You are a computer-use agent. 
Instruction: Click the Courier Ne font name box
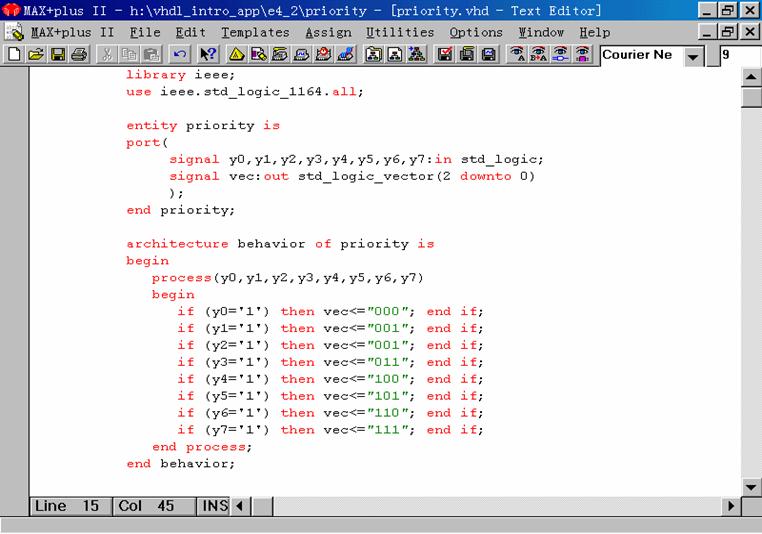(x=641, y=55)
